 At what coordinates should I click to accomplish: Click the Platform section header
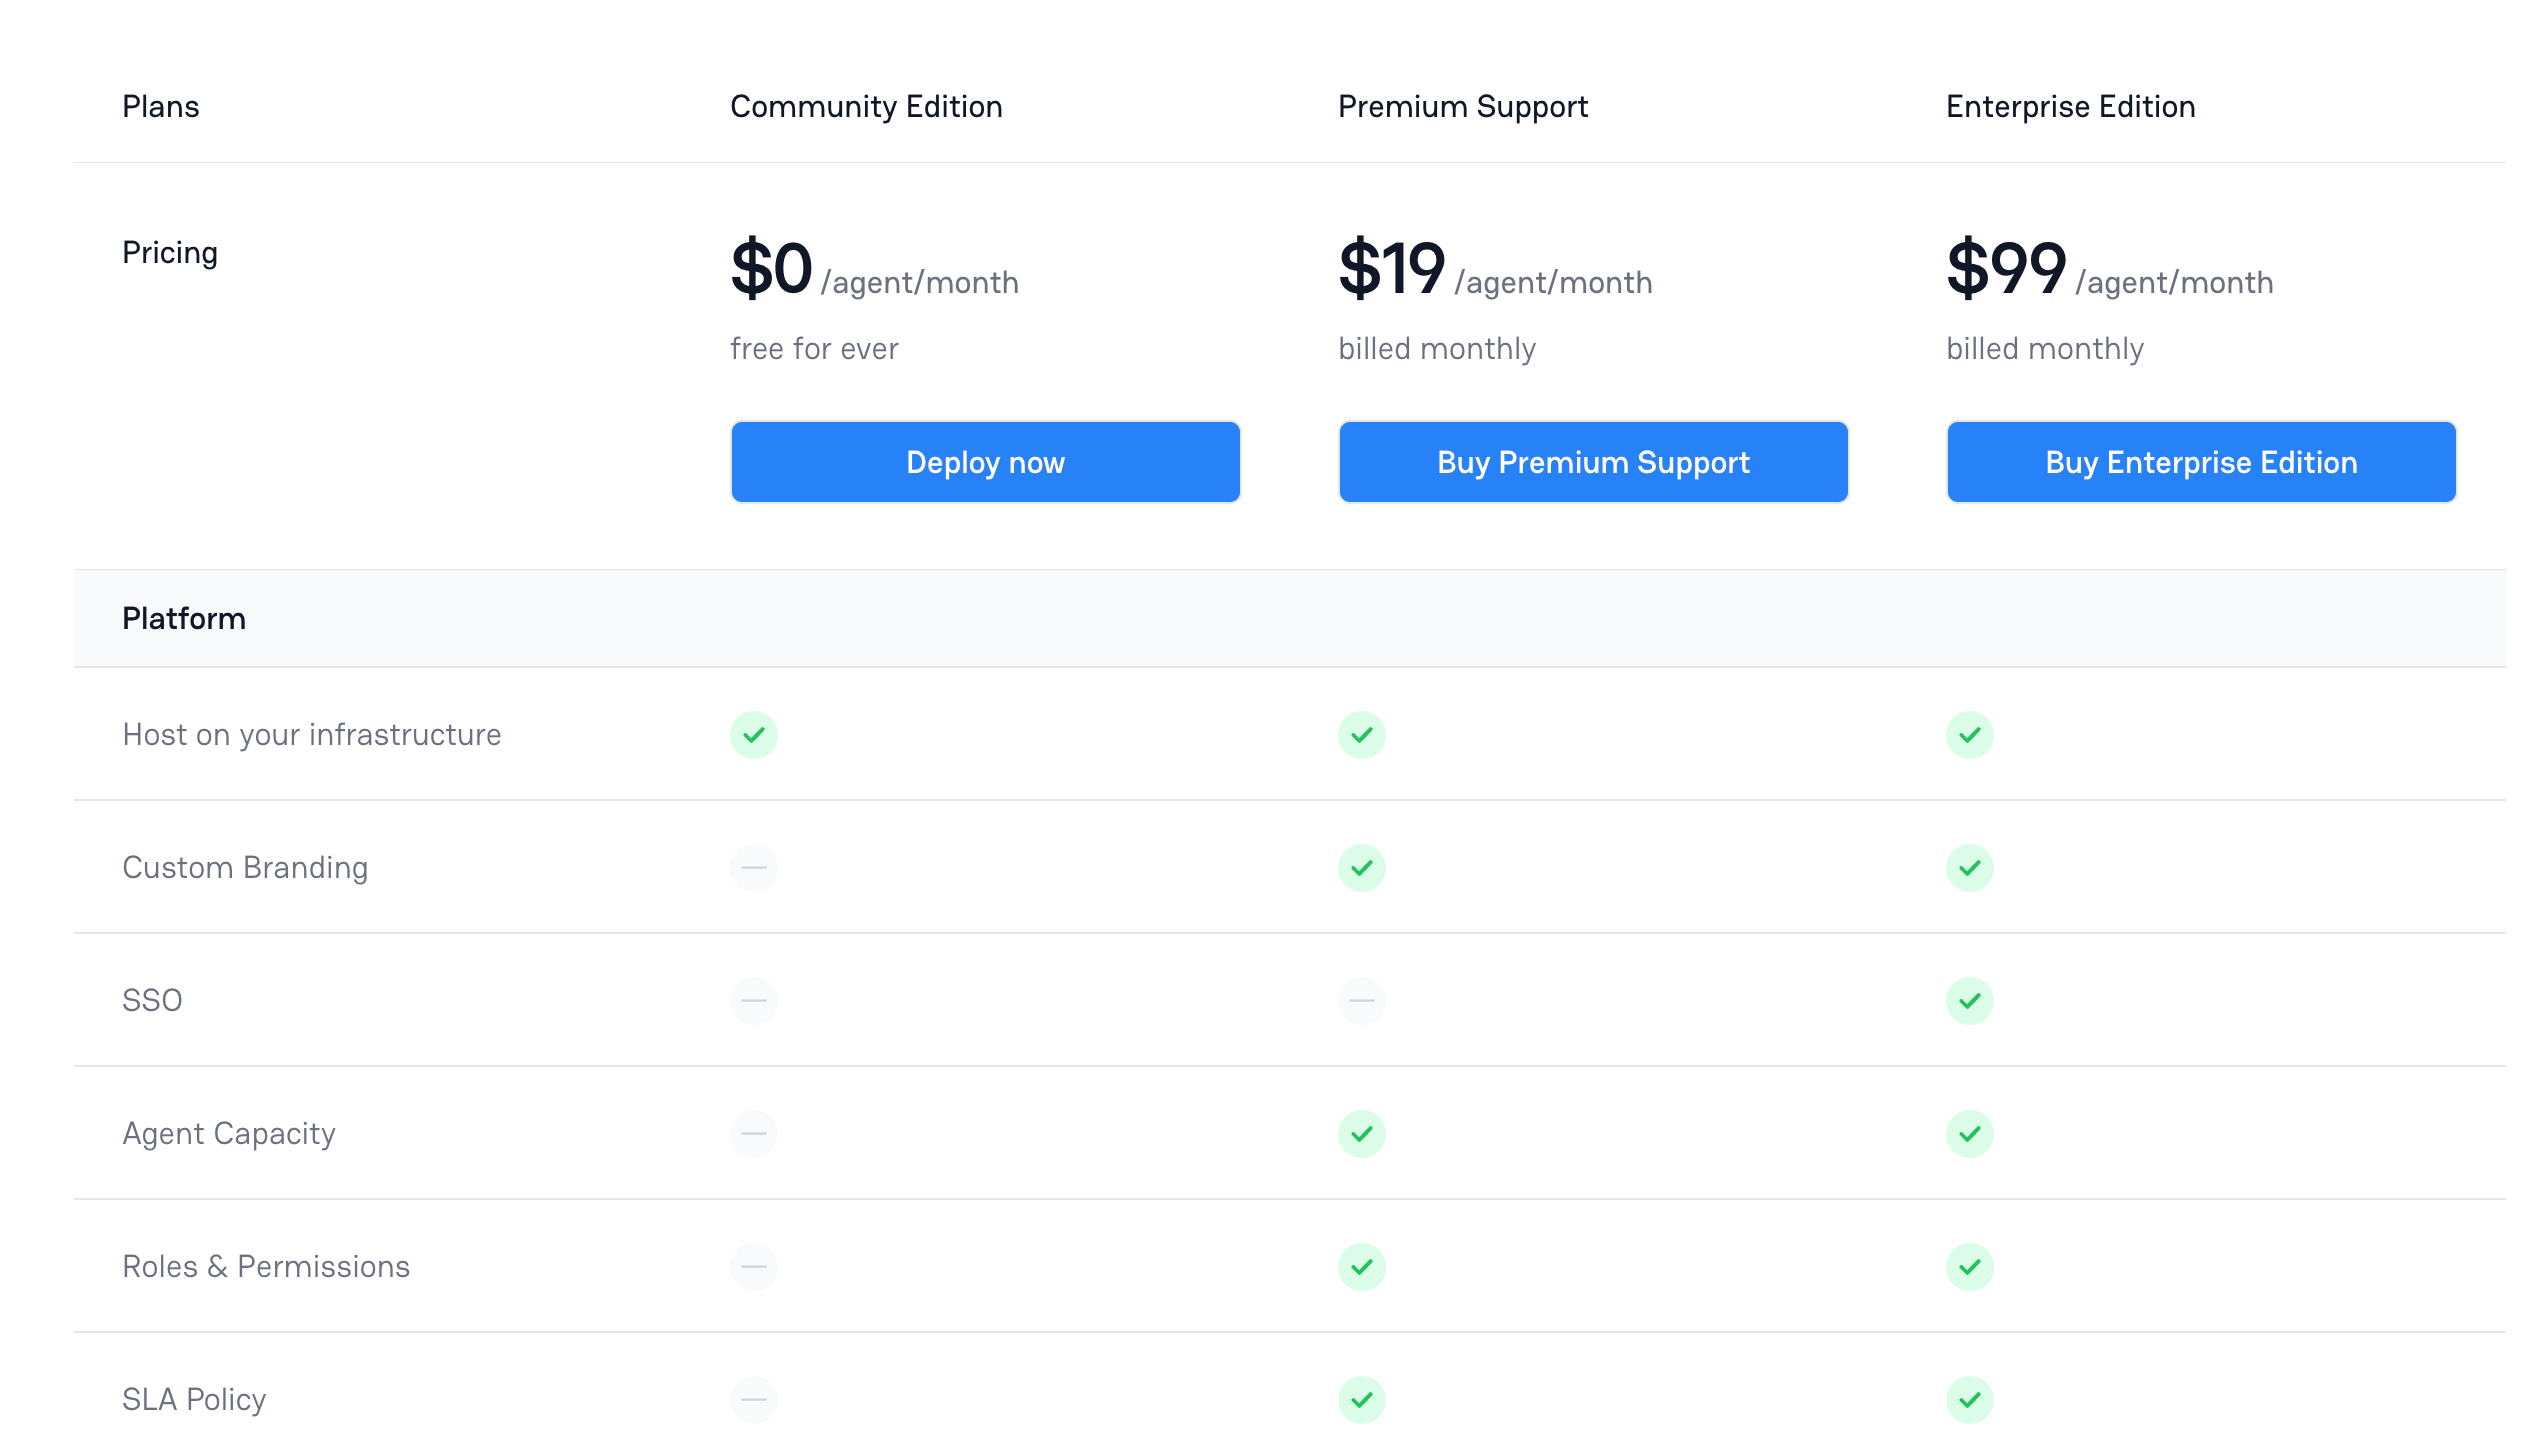coord(184,618)
